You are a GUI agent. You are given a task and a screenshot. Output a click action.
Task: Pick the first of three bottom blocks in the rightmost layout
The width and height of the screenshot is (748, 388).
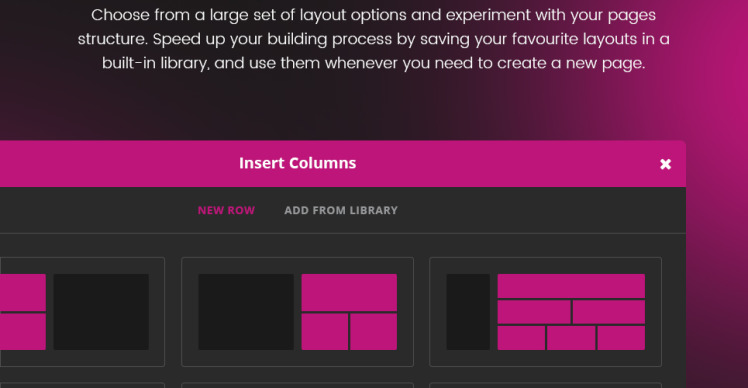(521, 338)
